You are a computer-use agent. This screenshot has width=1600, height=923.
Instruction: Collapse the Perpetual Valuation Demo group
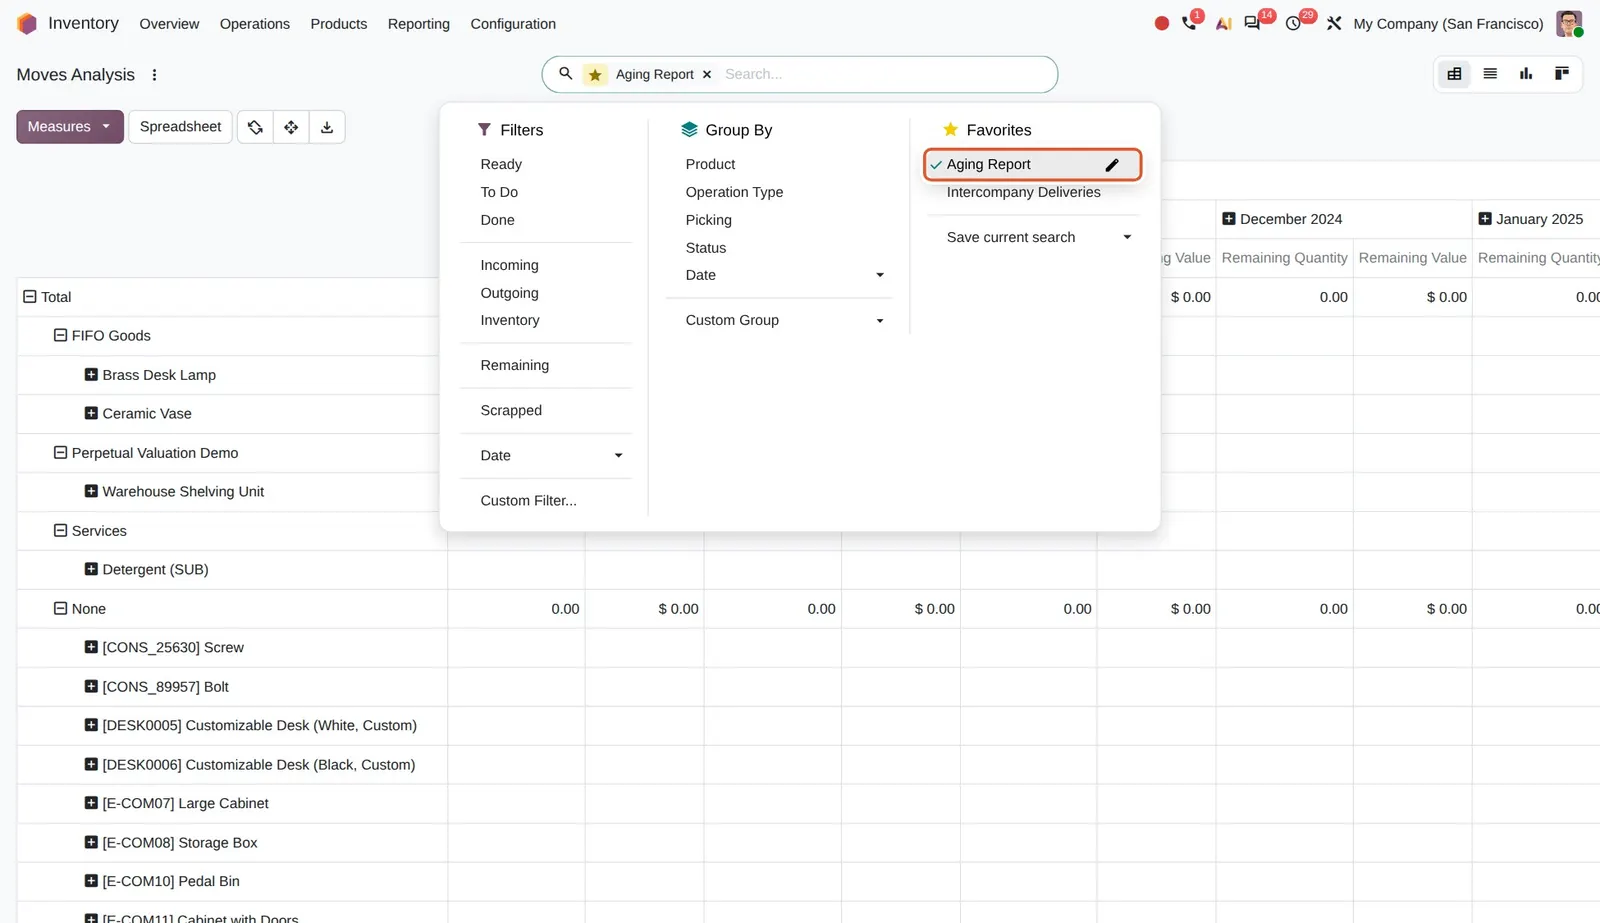(60, 453)
